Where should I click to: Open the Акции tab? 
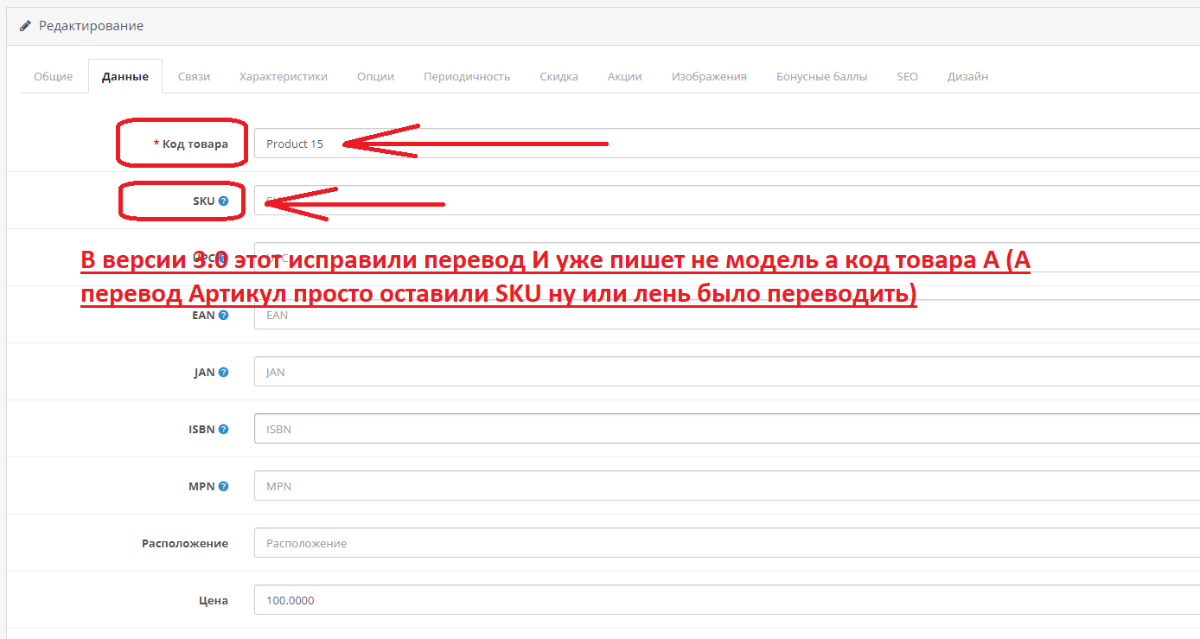[x=625, y=76]
